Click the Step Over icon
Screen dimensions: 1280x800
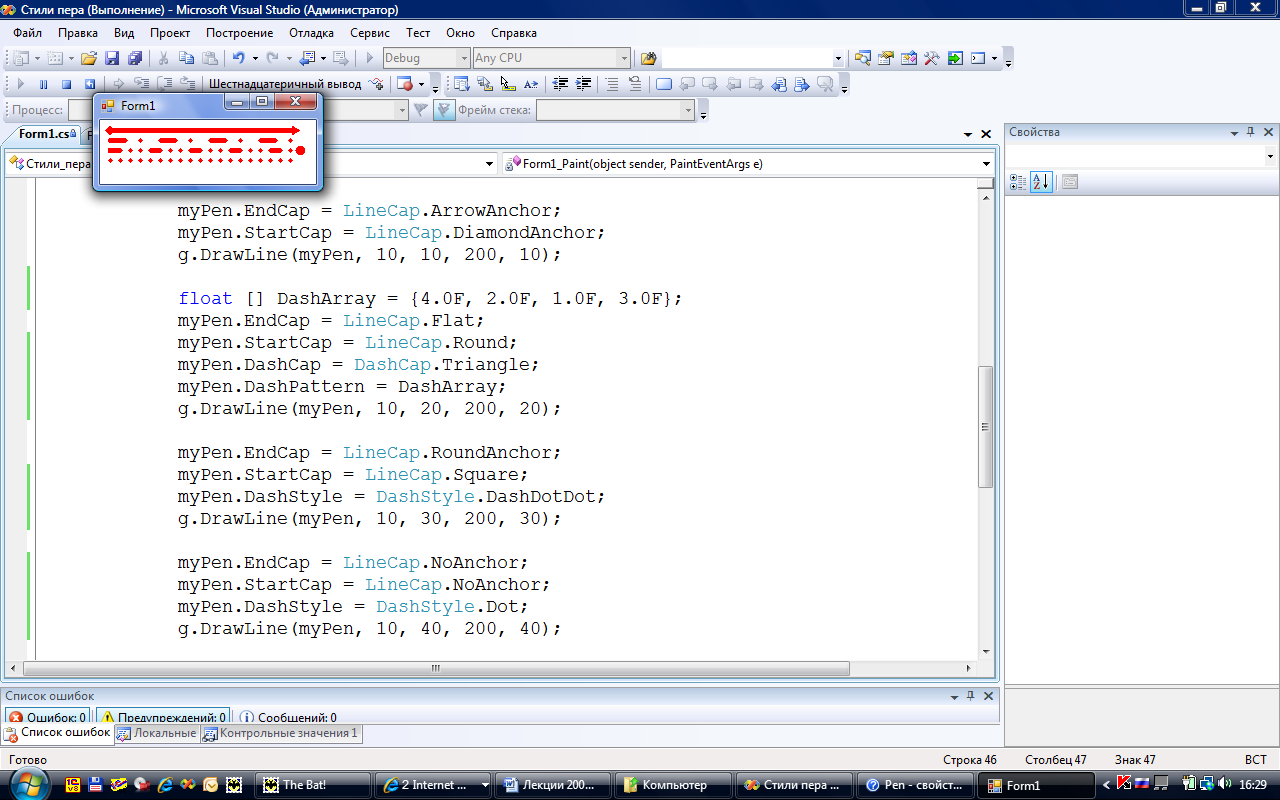(x=165, y=84)
